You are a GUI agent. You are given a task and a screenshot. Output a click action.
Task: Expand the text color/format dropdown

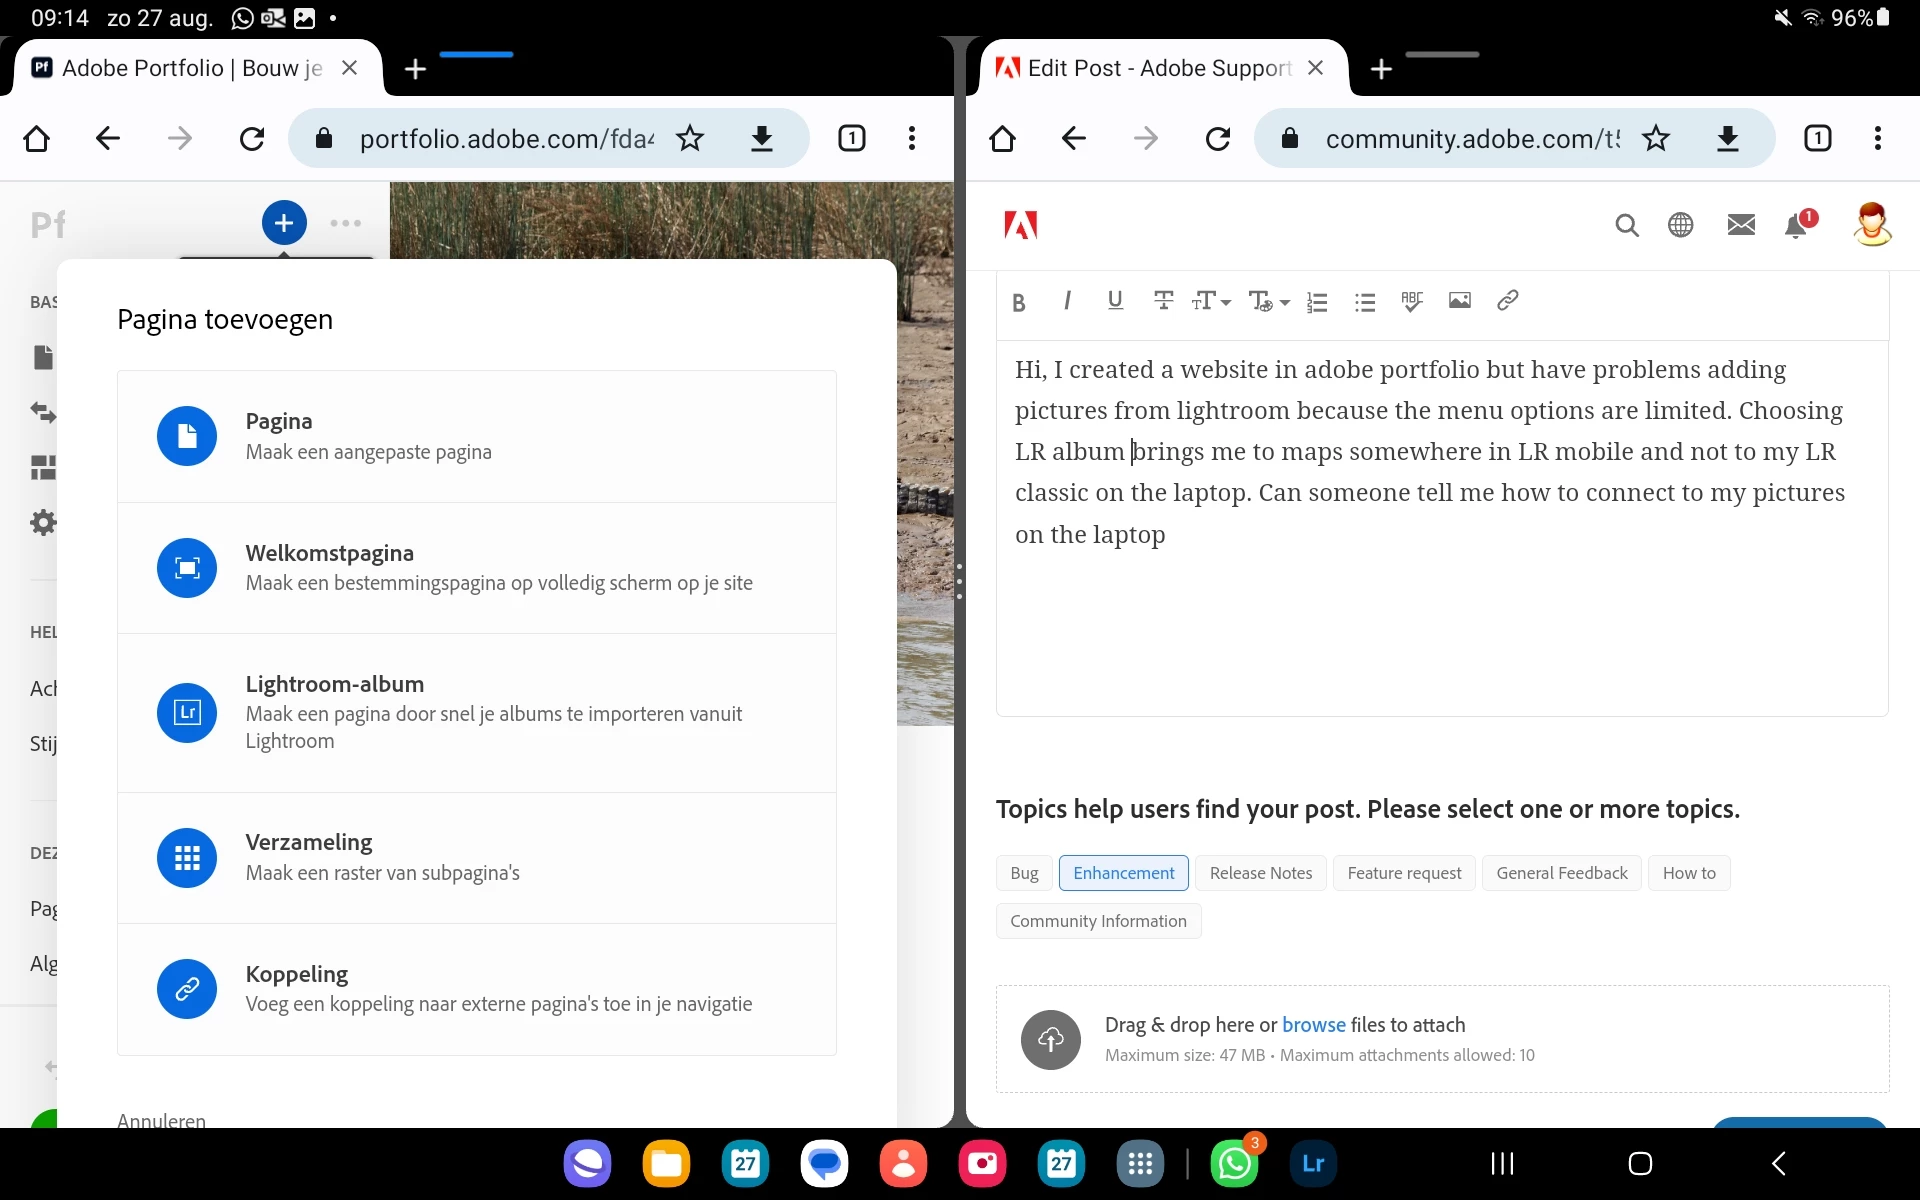tap(1269, 301)
